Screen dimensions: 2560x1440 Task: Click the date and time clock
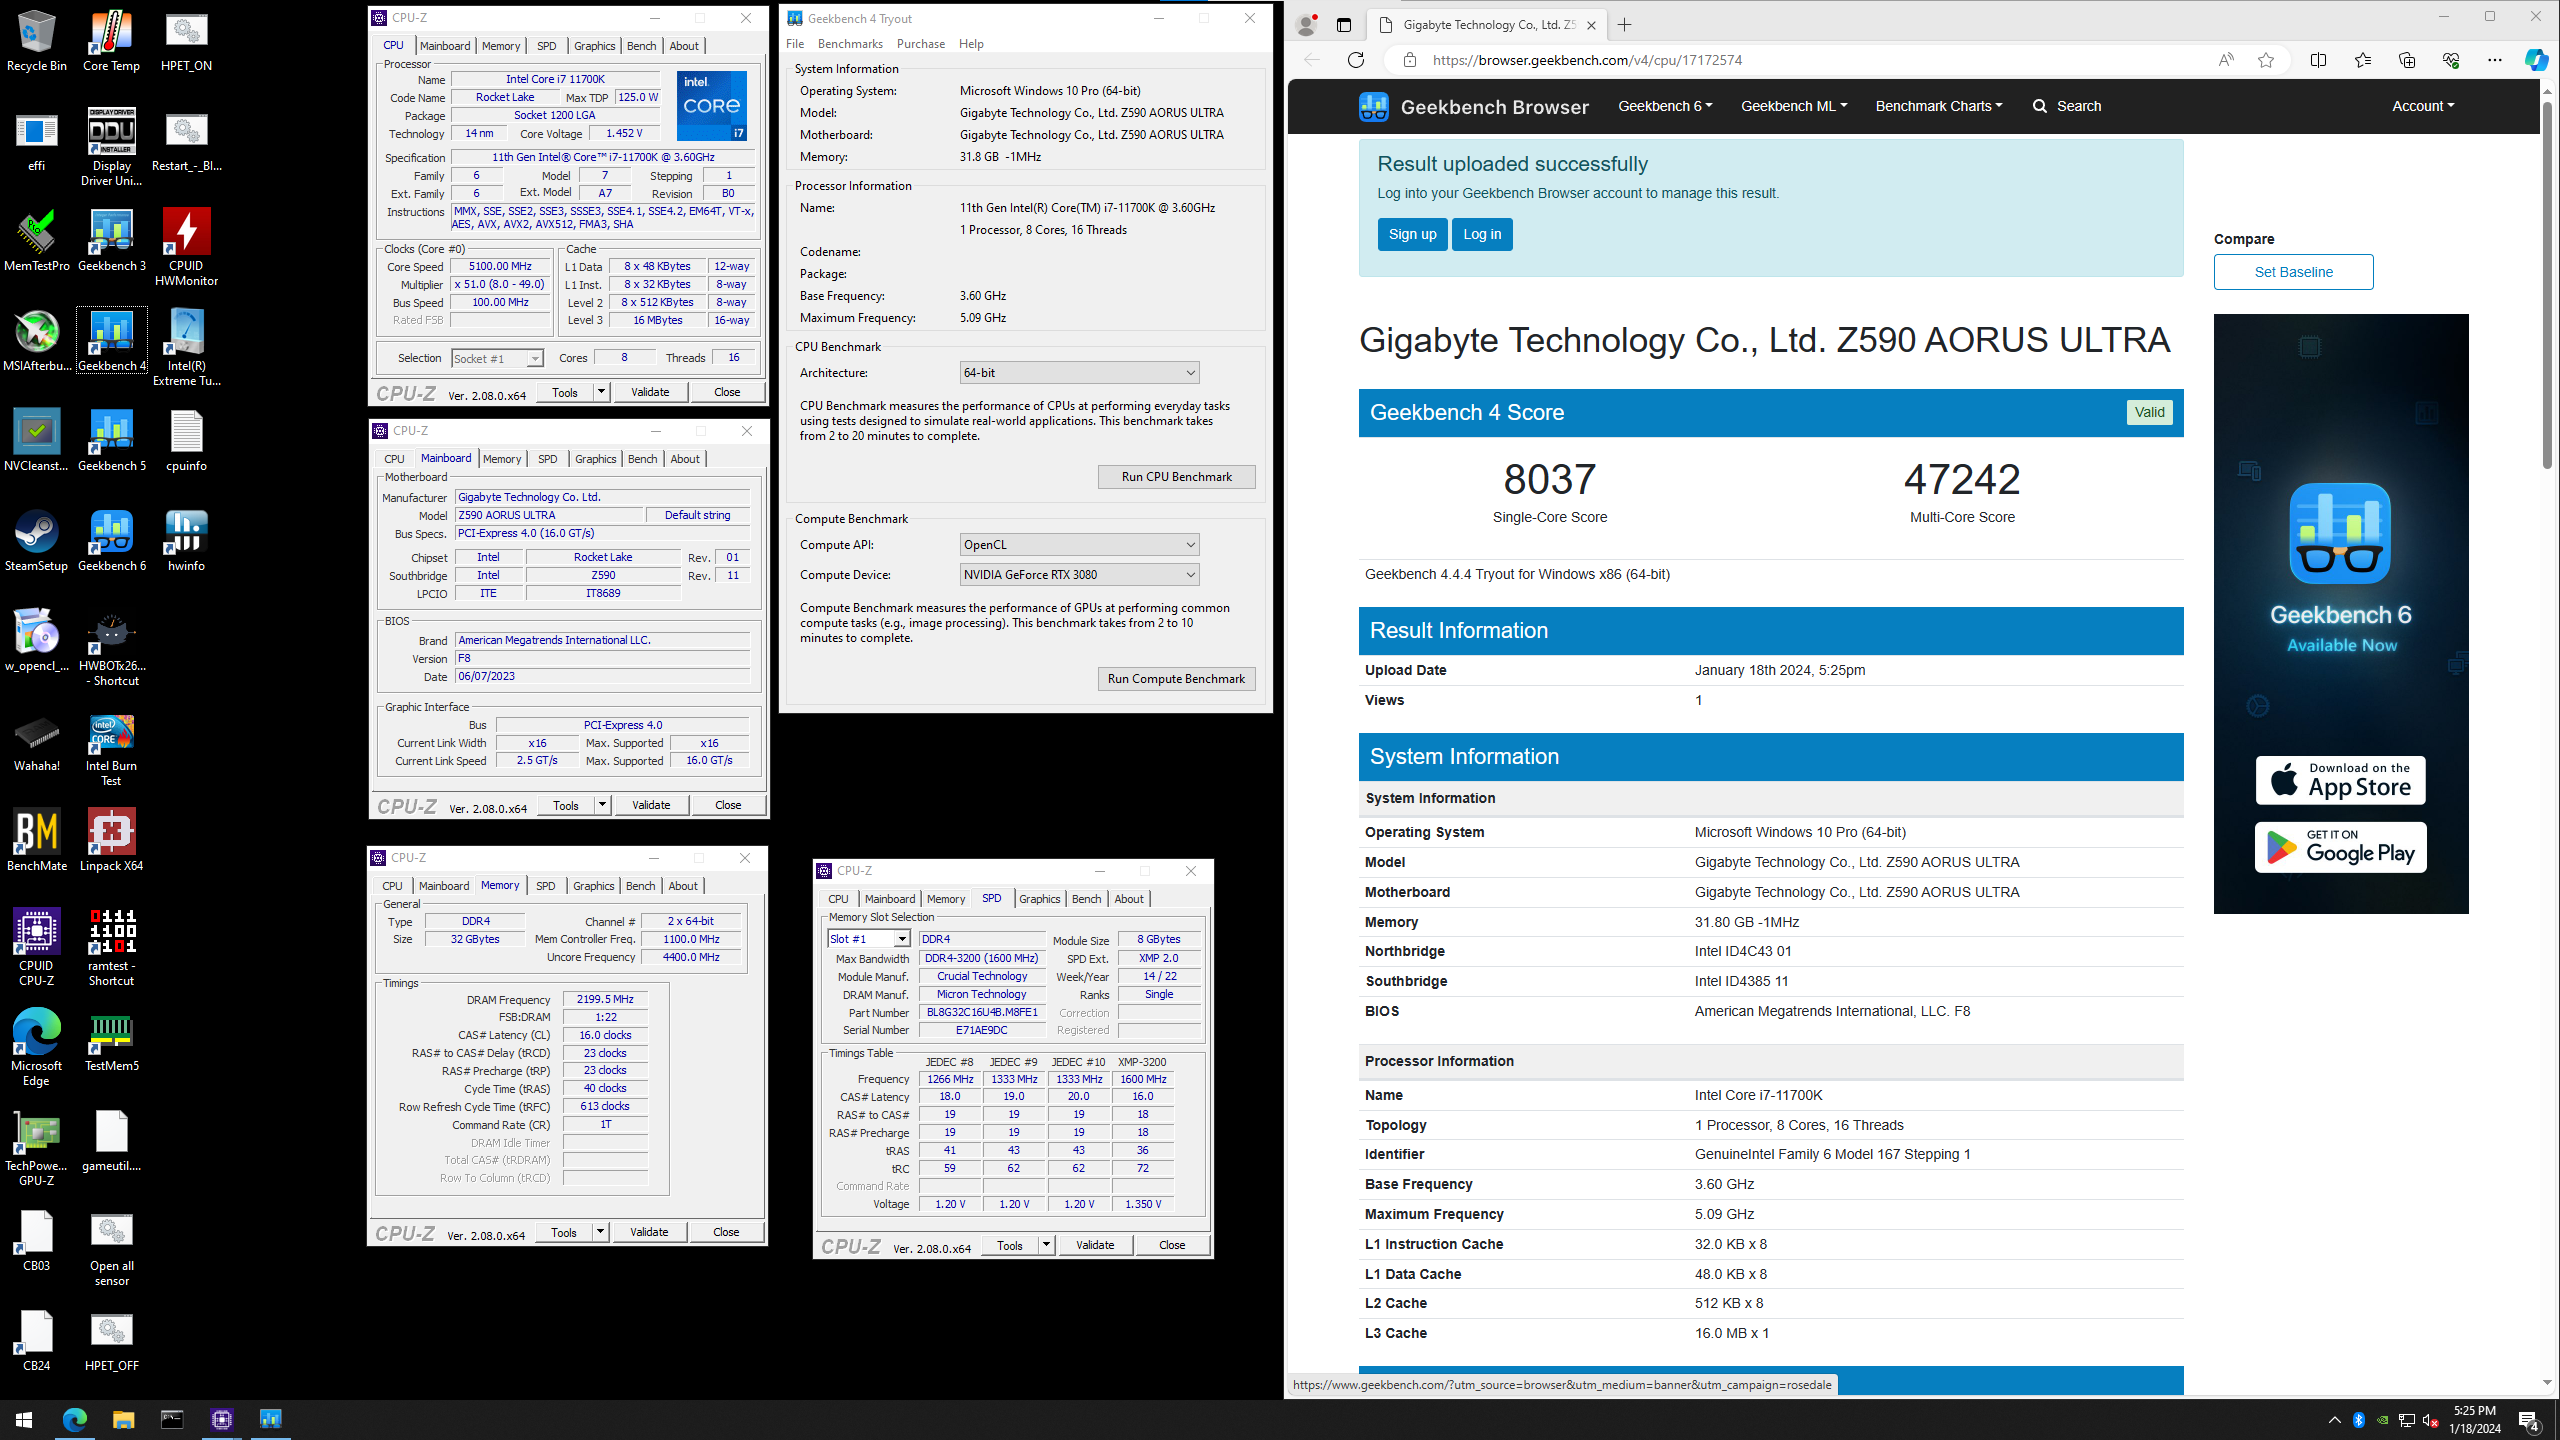tap(2474, 1420)
